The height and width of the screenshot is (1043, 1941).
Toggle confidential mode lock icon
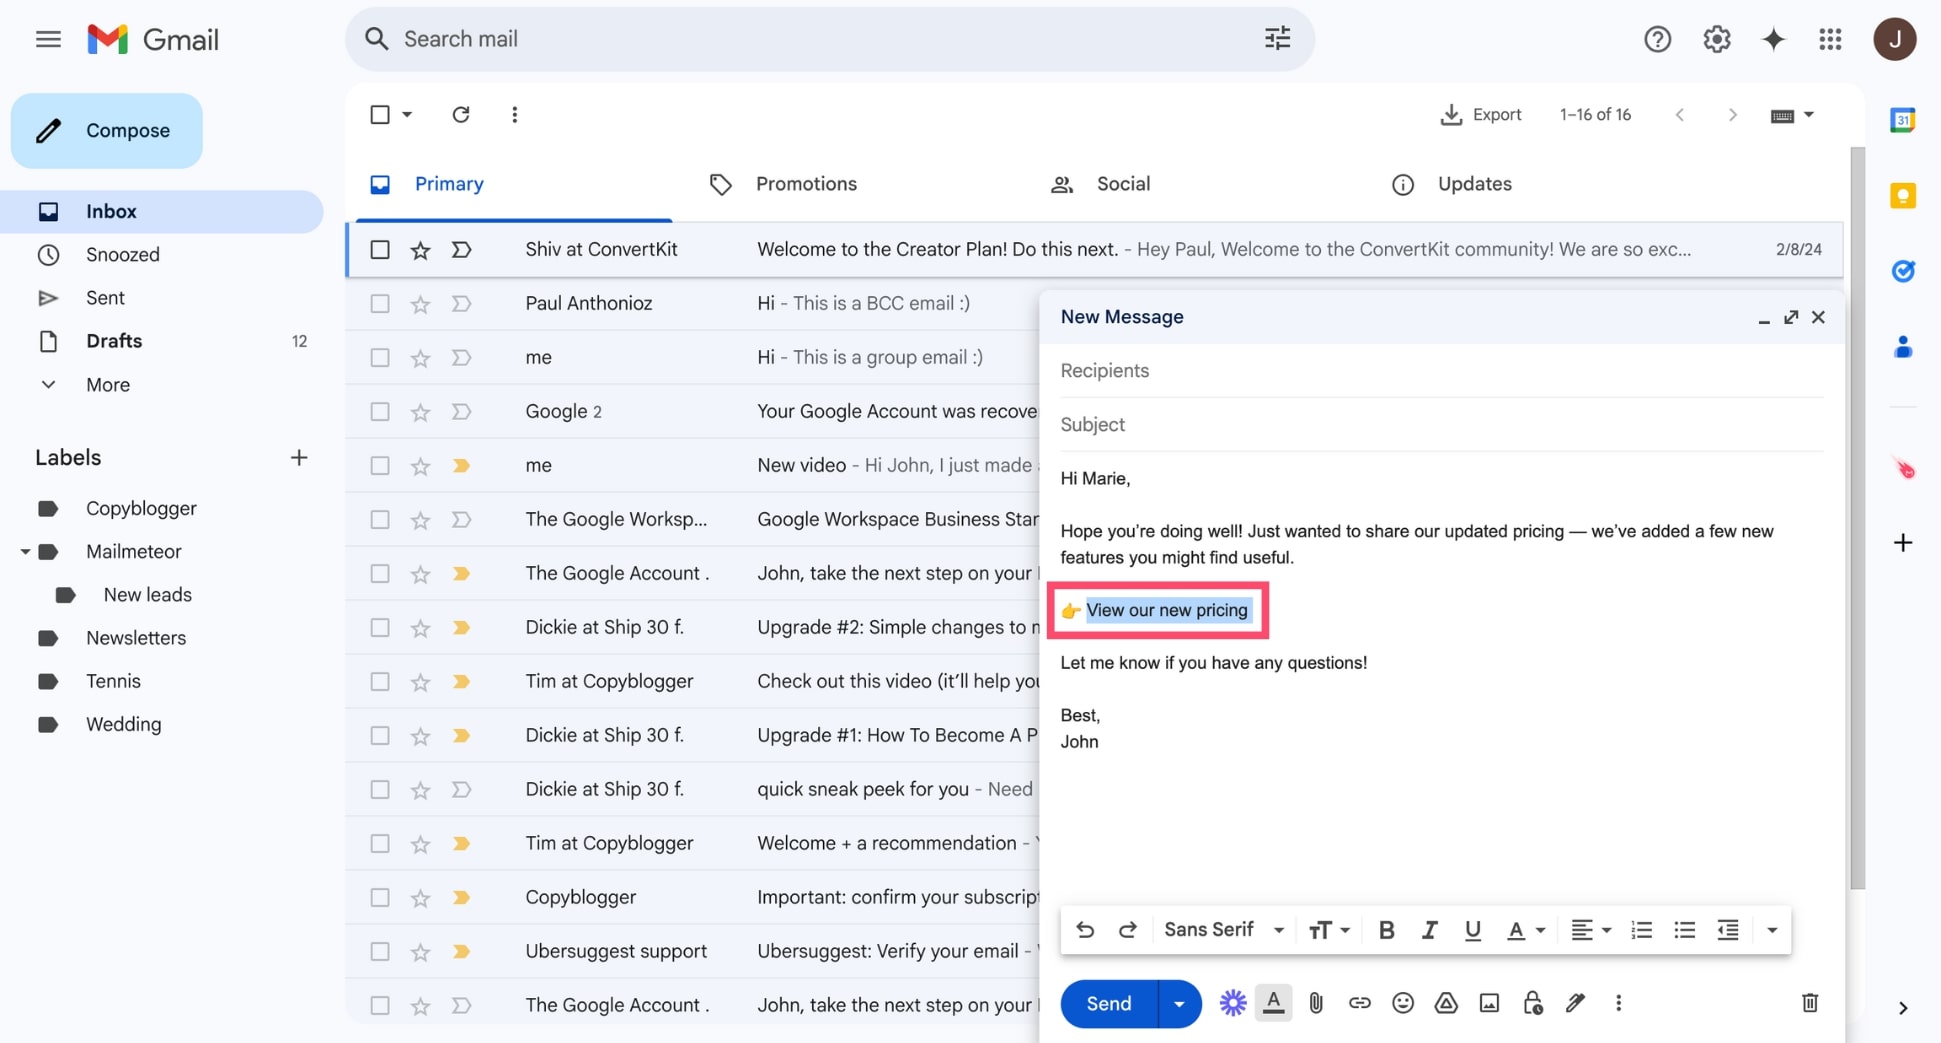(1532, 1003)
